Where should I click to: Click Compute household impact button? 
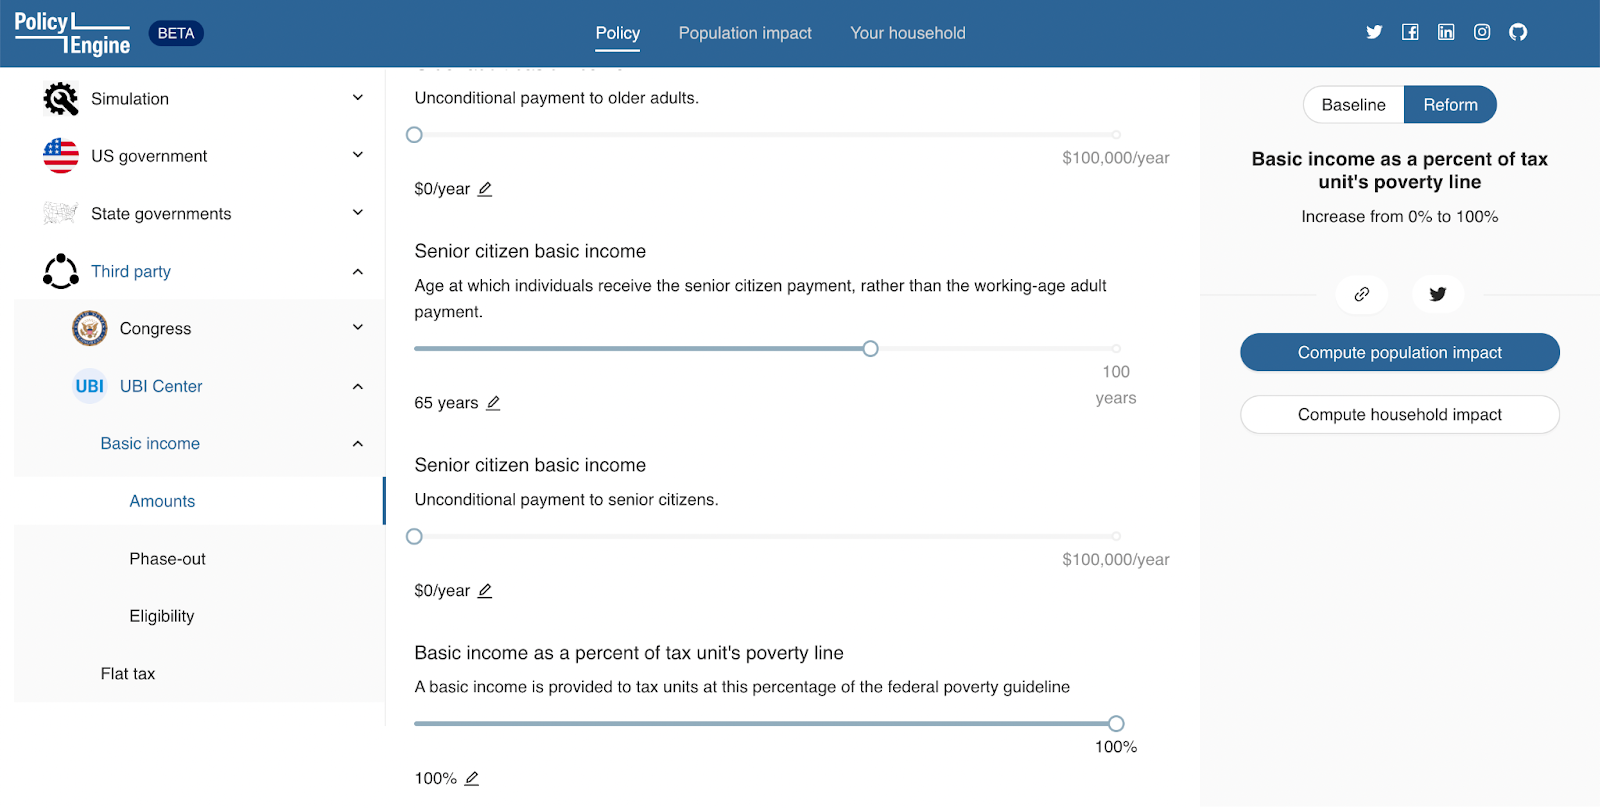(1400, 414)
